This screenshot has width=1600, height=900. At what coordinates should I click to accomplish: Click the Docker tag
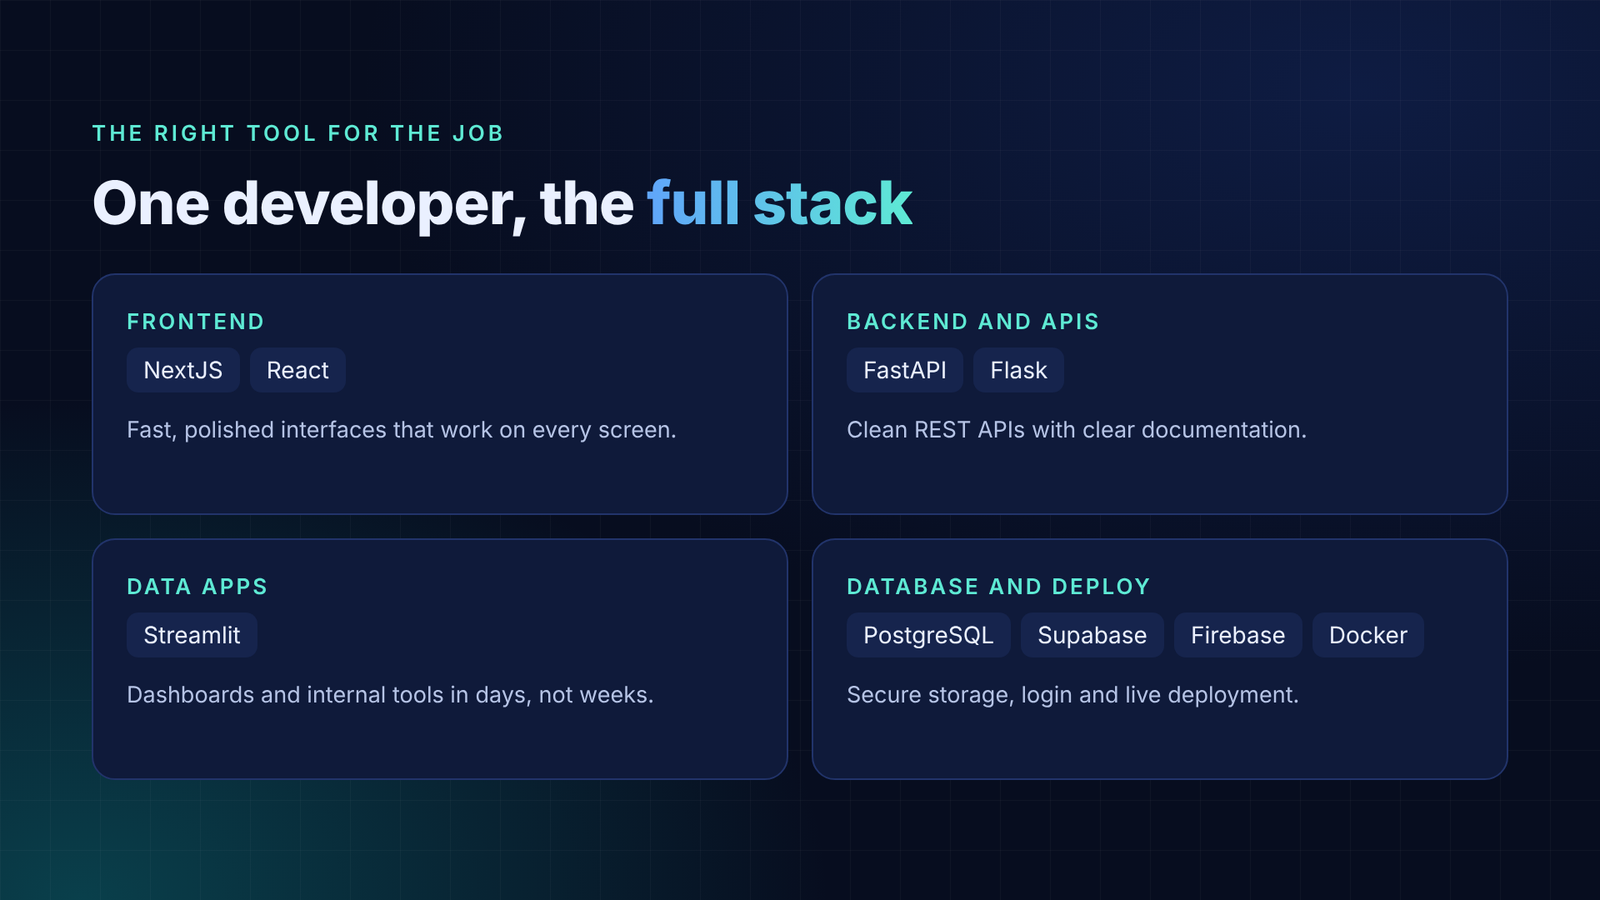1368,635
